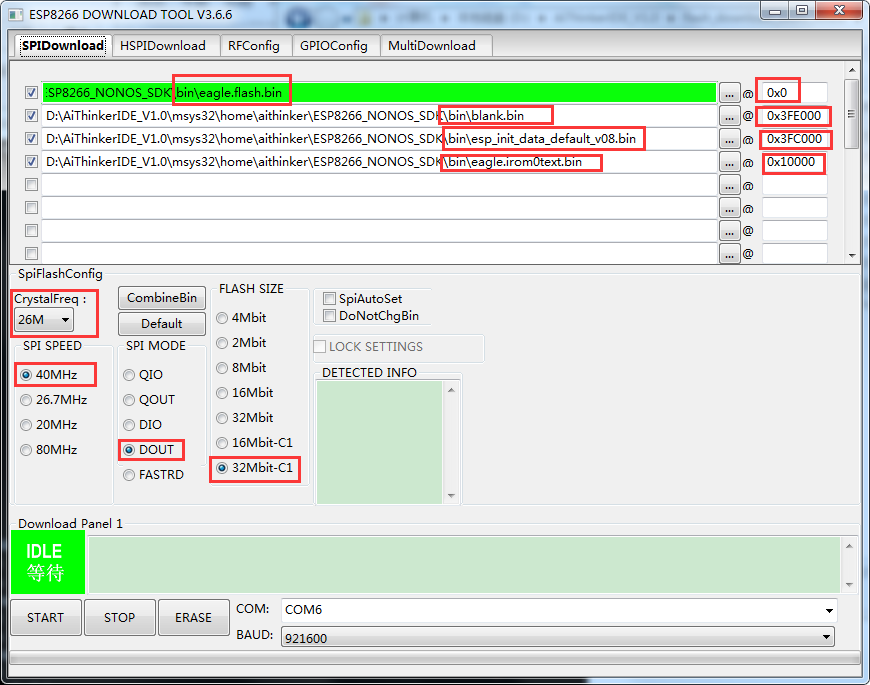Viewport: 870px width, 685px height.
Task: Switch to the SPIDownload tab
Action: [63, 45]
